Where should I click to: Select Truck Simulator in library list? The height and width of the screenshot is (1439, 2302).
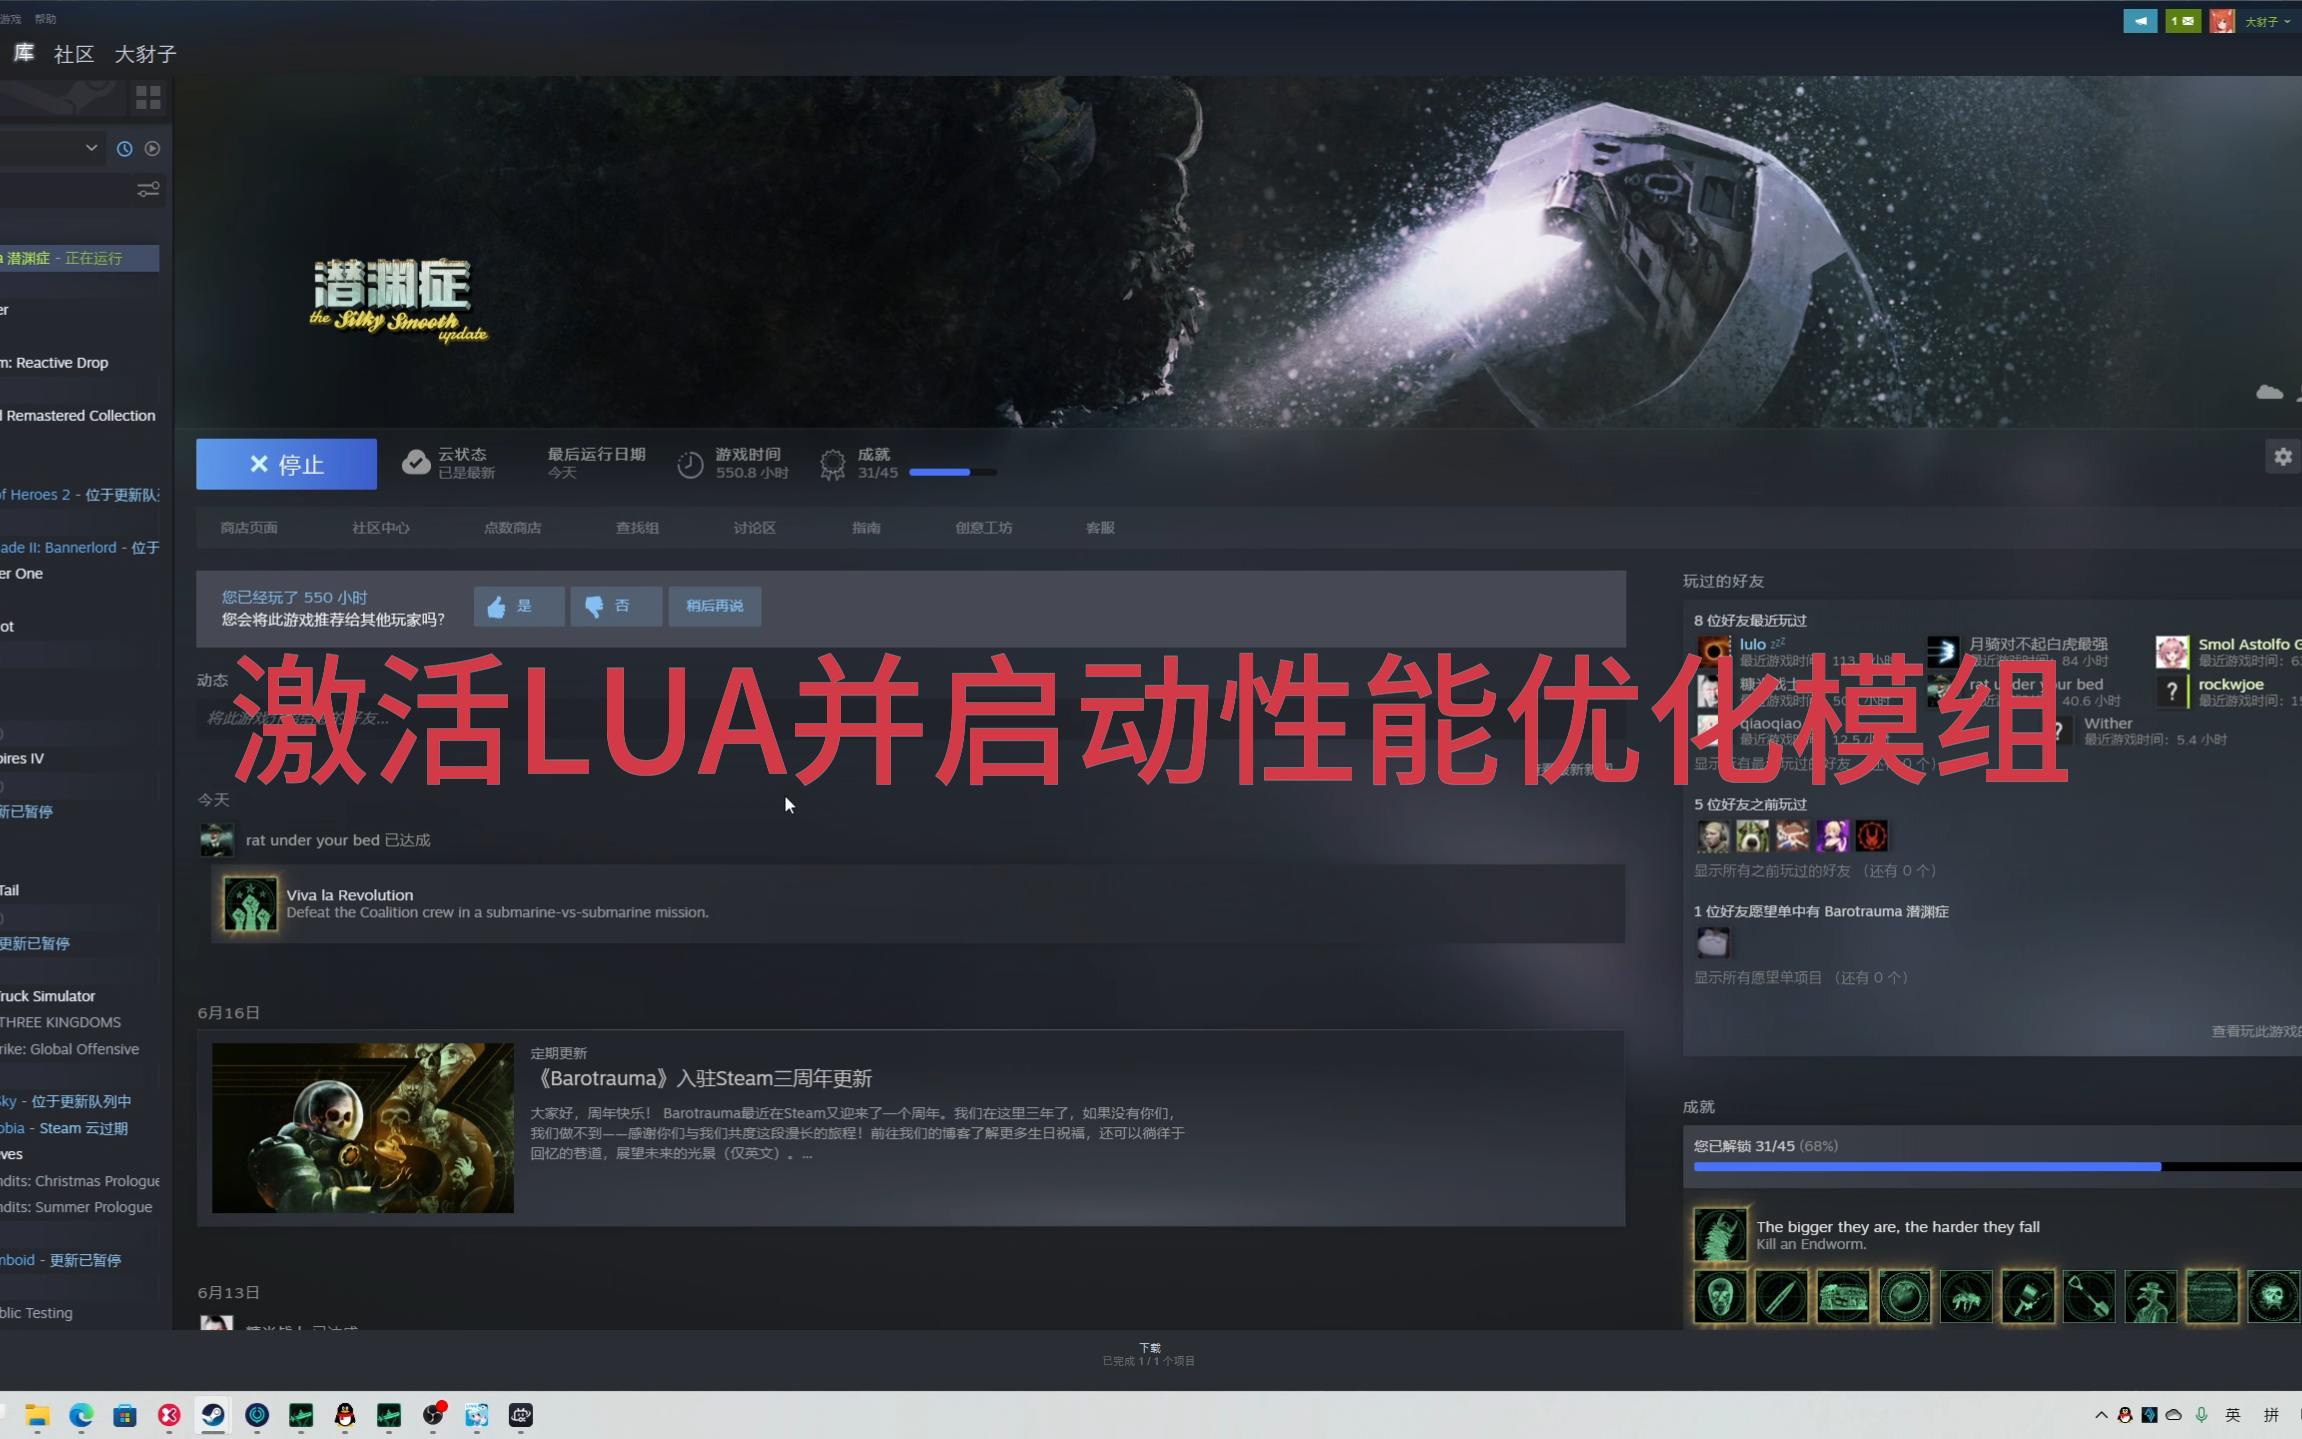[x=79, y=996]
